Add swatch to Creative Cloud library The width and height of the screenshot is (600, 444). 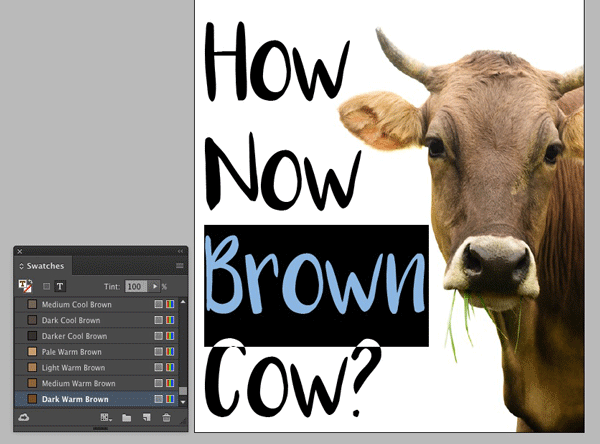coord(25,417)
